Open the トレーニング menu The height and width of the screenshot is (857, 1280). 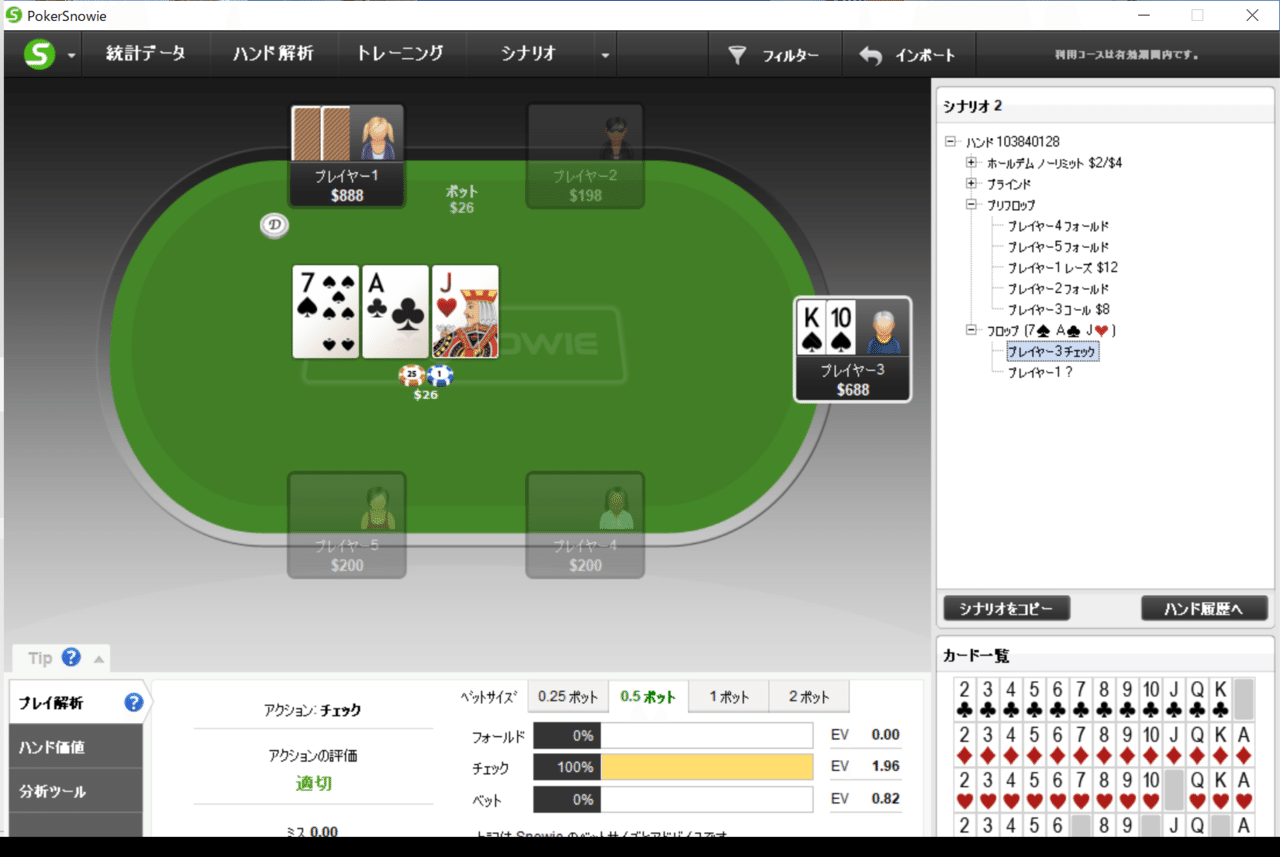tap(399, 54)
